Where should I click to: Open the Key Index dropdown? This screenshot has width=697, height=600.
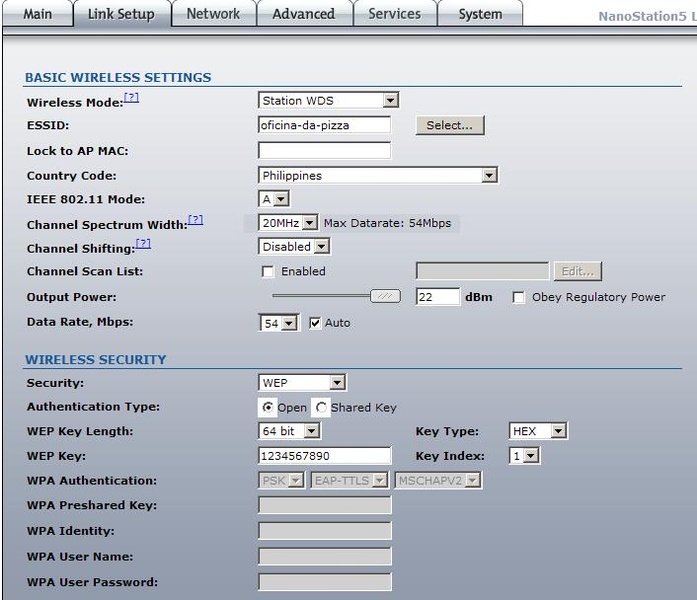tap(525, 456)
